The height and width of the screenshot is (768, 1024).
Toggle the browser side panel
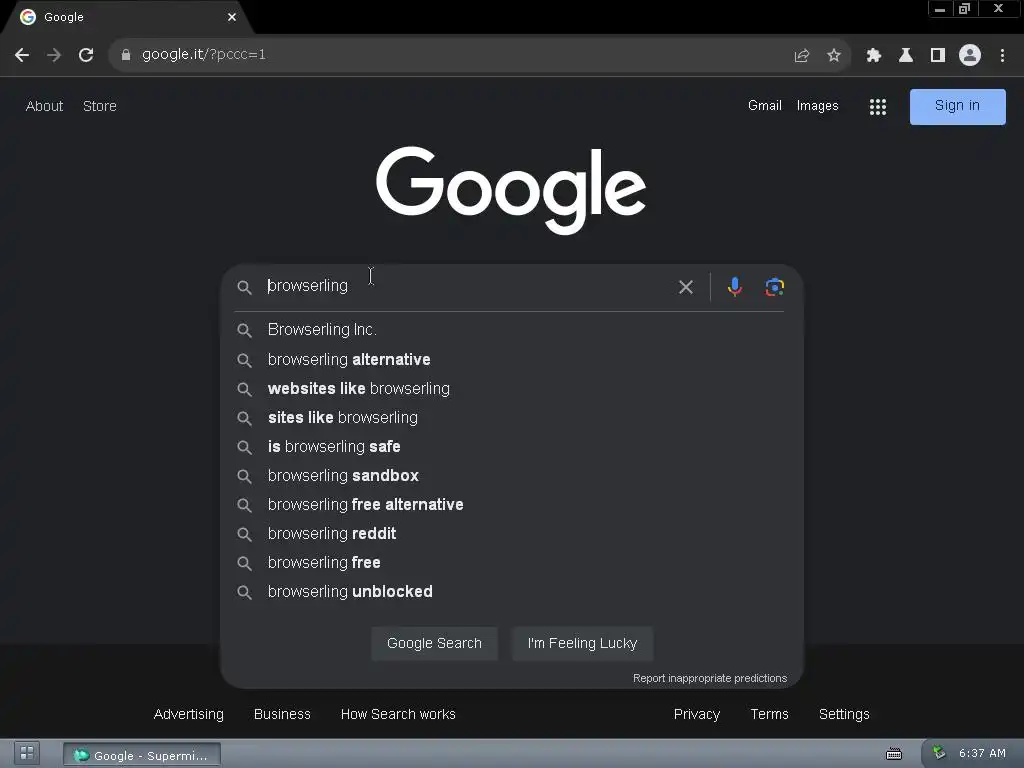pos(938,56)
